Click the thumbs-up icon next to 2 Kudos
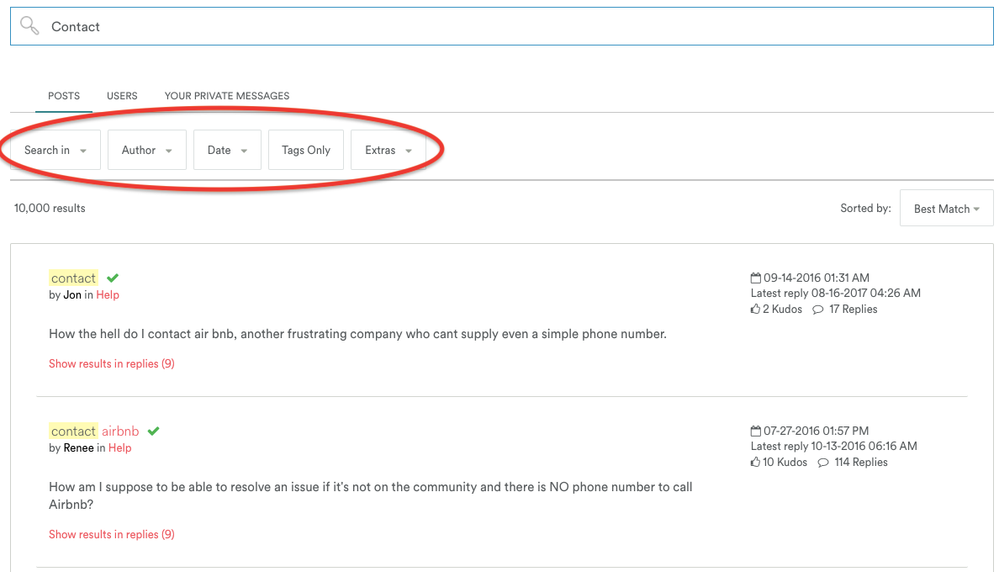999x572 pixels. [x=756, y=310]
